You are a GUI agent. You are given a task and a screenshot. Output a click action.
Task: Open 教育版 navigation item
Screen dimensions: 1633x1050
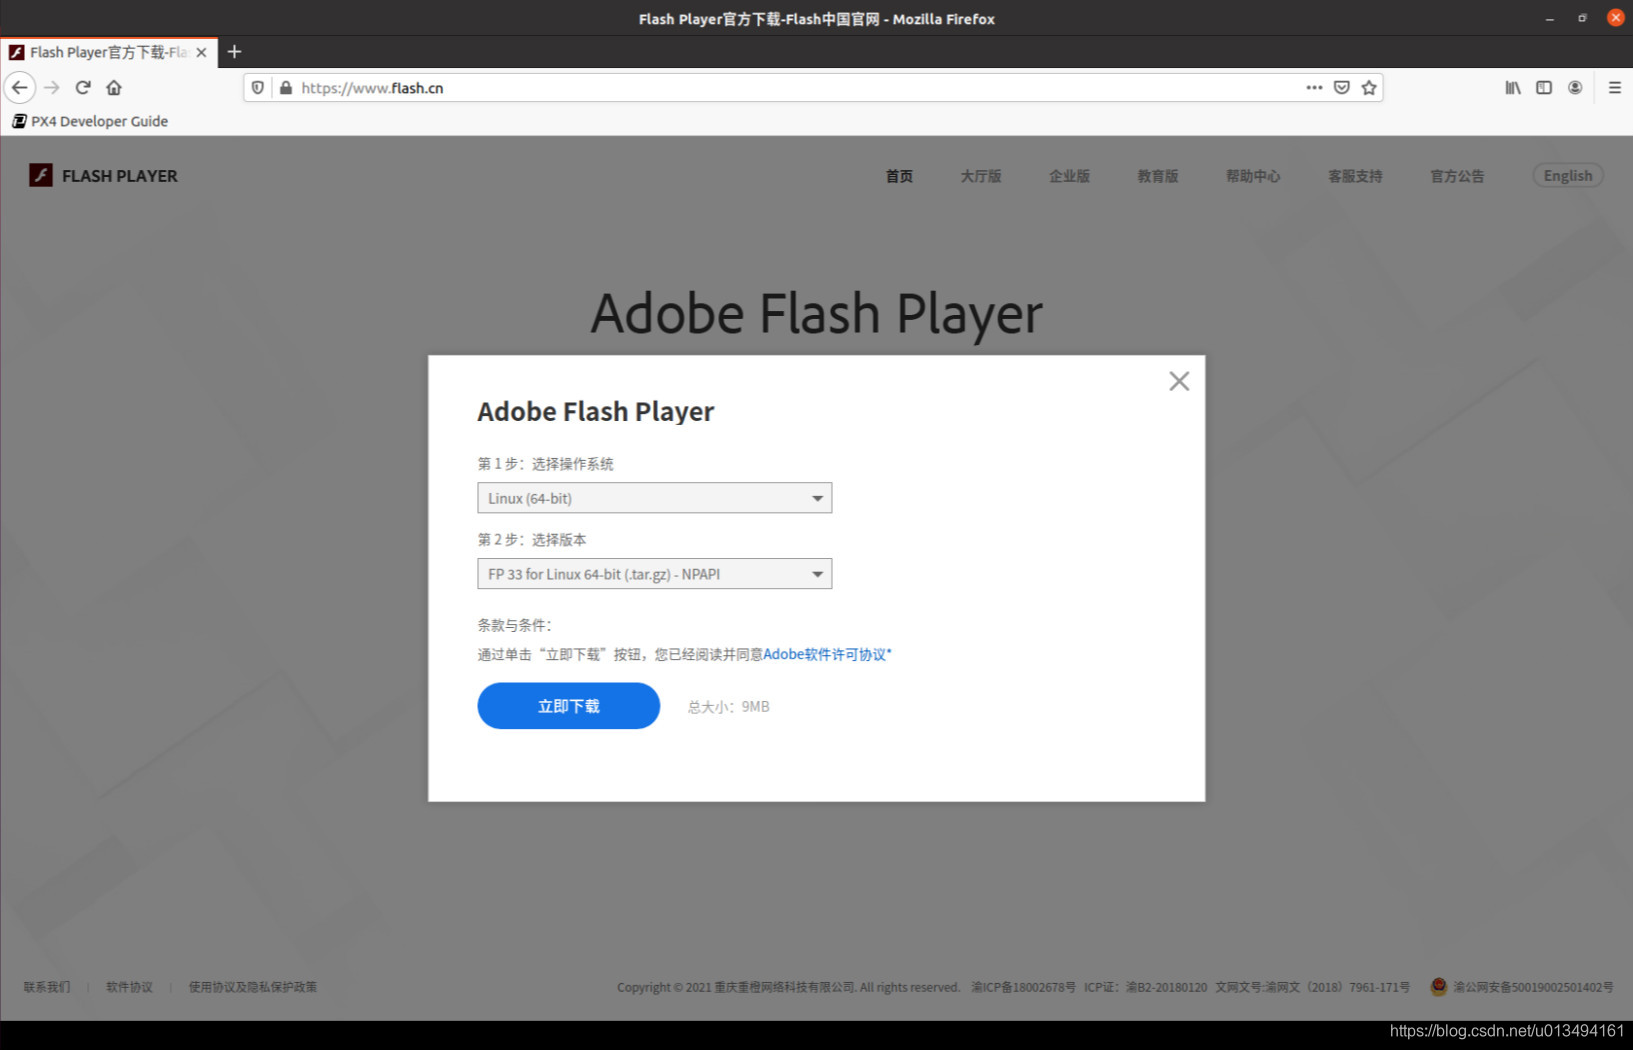[x=1158, y=176]
